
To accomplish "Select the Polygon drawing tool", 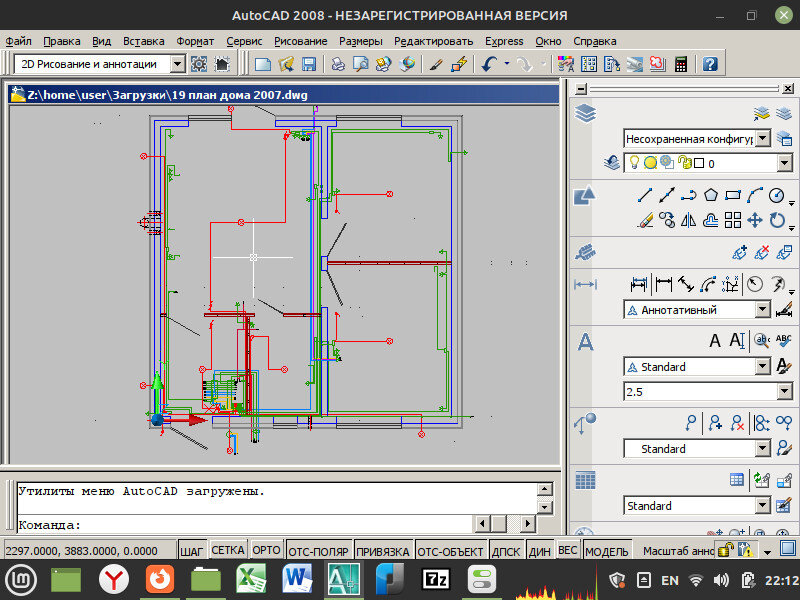I will tap(711, 195).
